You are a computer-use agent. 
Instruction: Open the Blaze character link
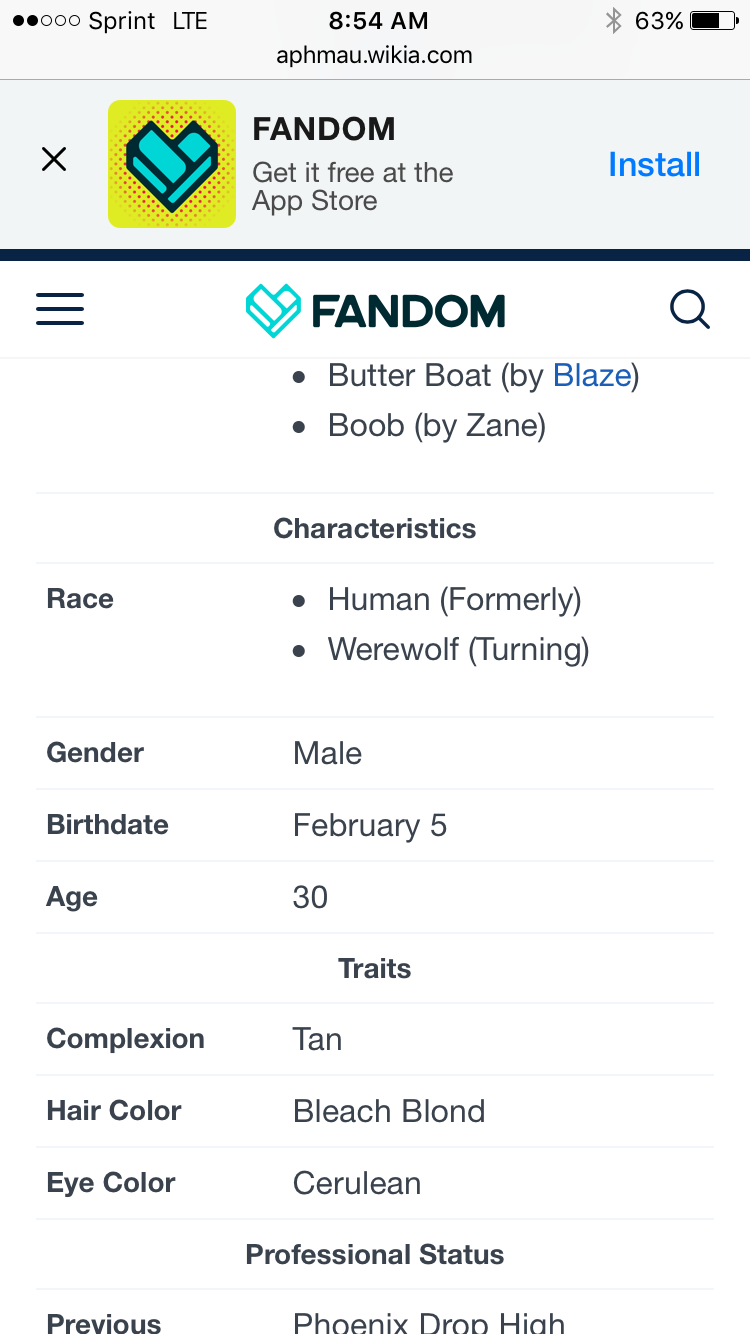[592, 375]
